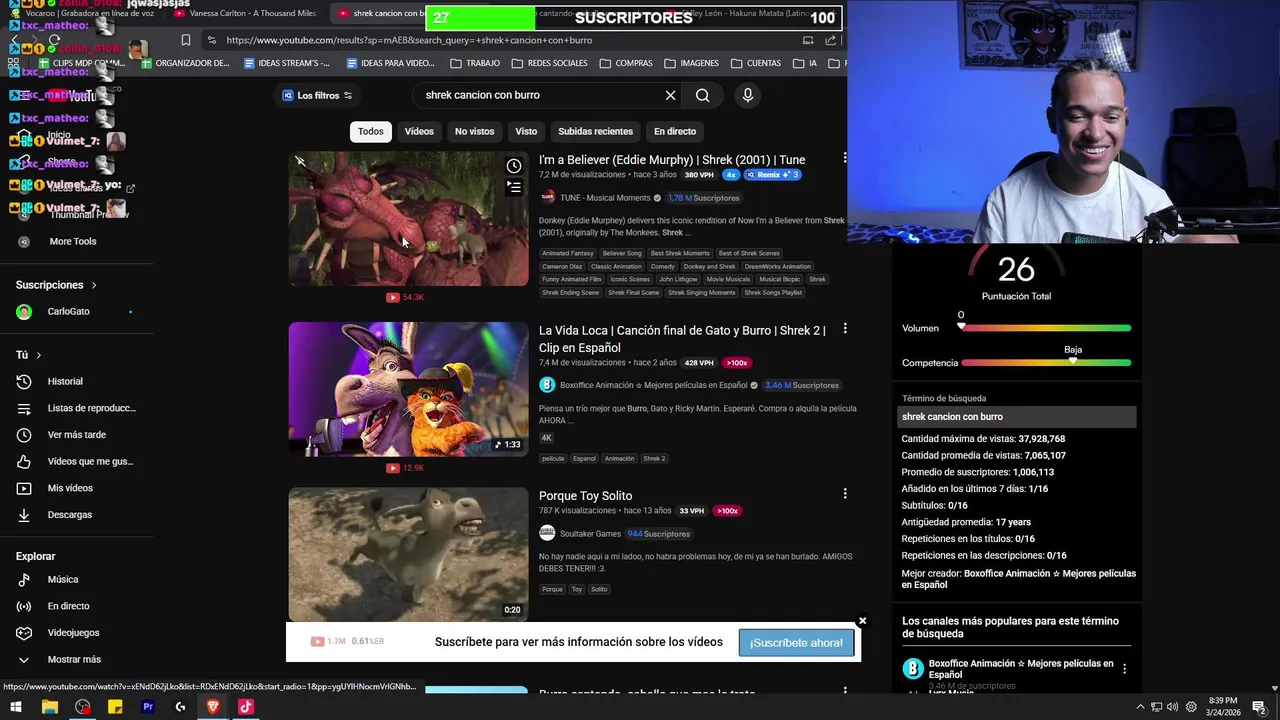Open I'm a Believer video thumbnail
Screen dimensions: 1280x720
(x=408, y=218)
